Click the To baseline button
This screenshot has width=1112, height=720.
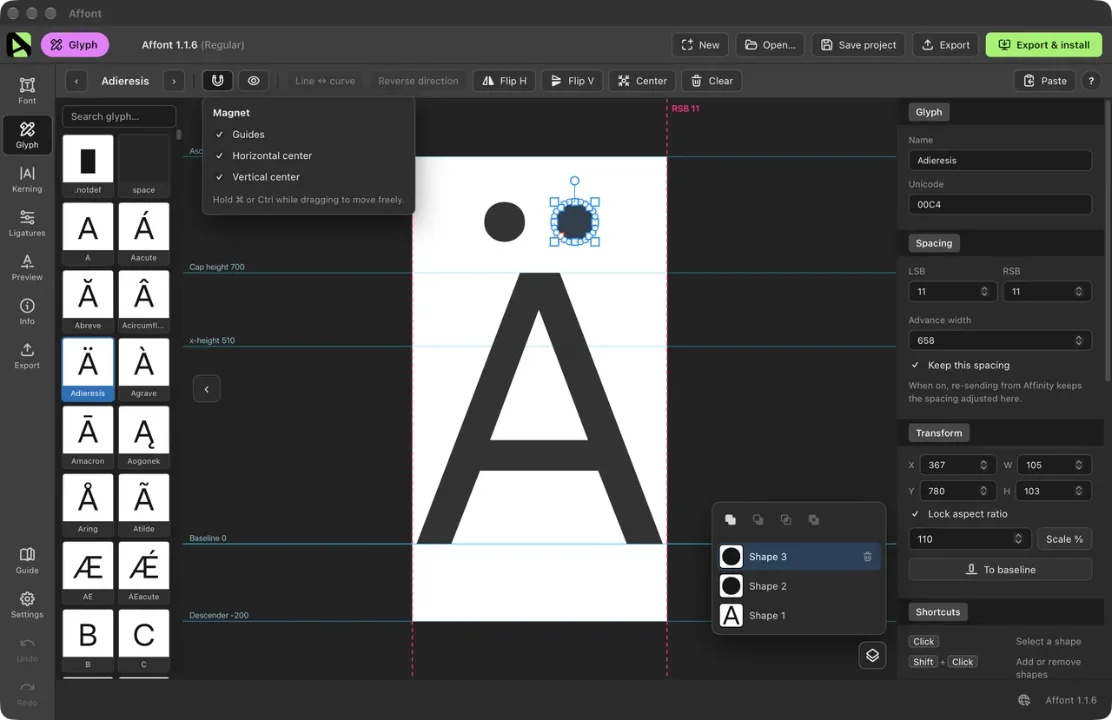click(x=1000, y=570)
